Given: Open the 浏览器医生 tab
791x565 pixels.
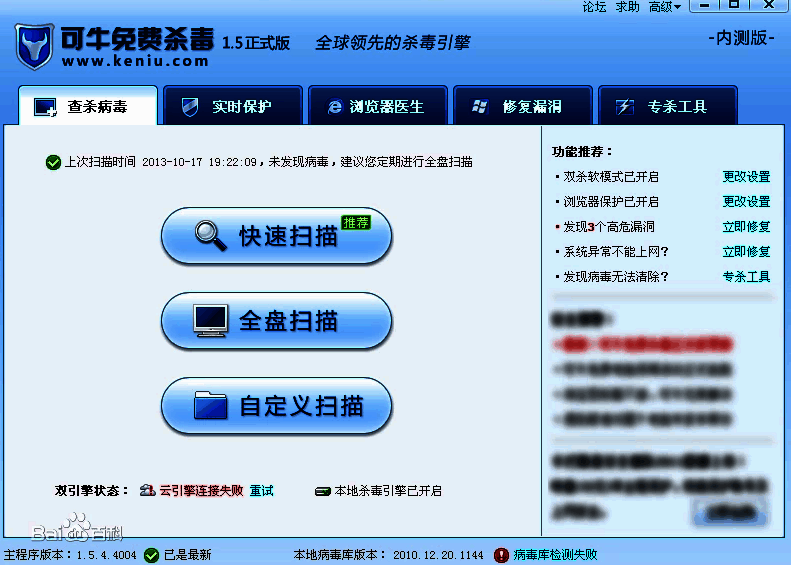Looking at the screenshot, I should coord(377,105).
